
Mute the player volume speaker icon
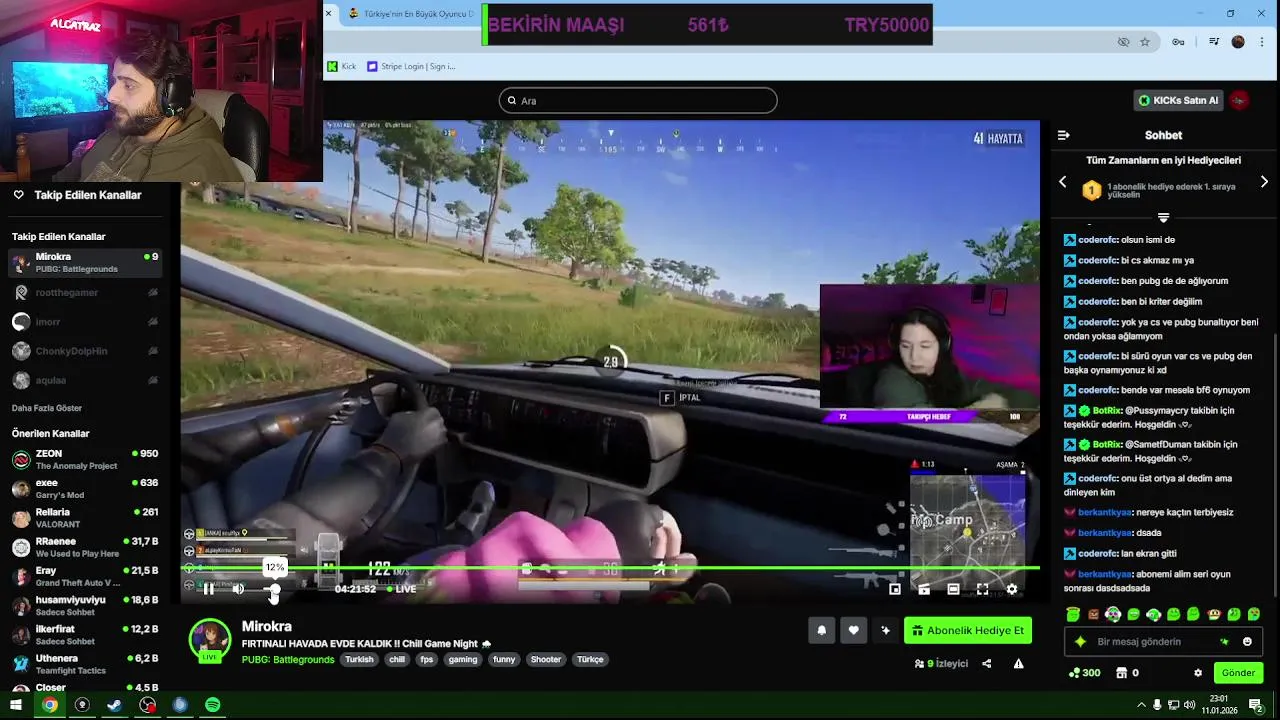pyautogui.click(x=238, y=589)
